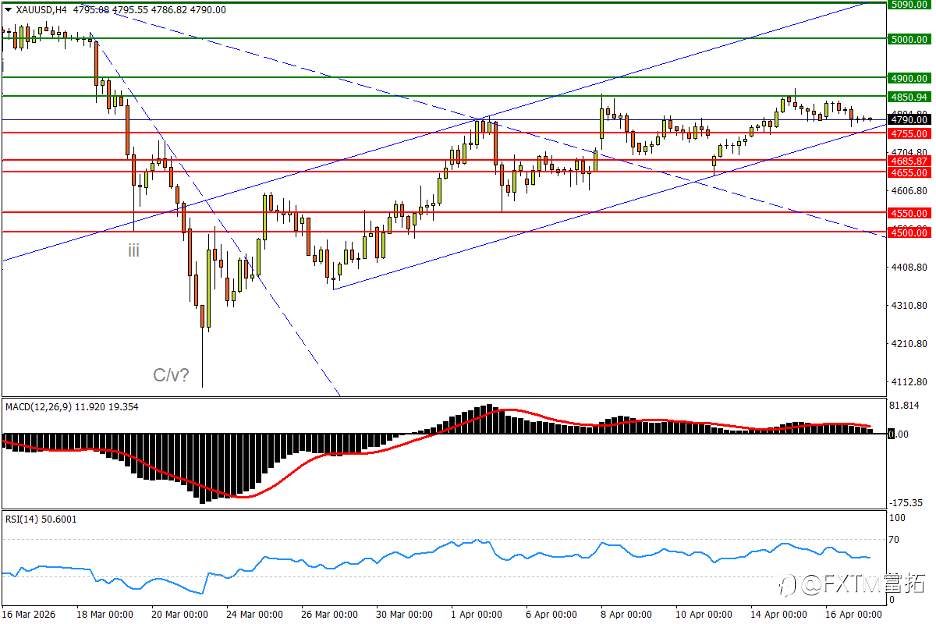Select the 4850.94 green price label

click(909, 97)
